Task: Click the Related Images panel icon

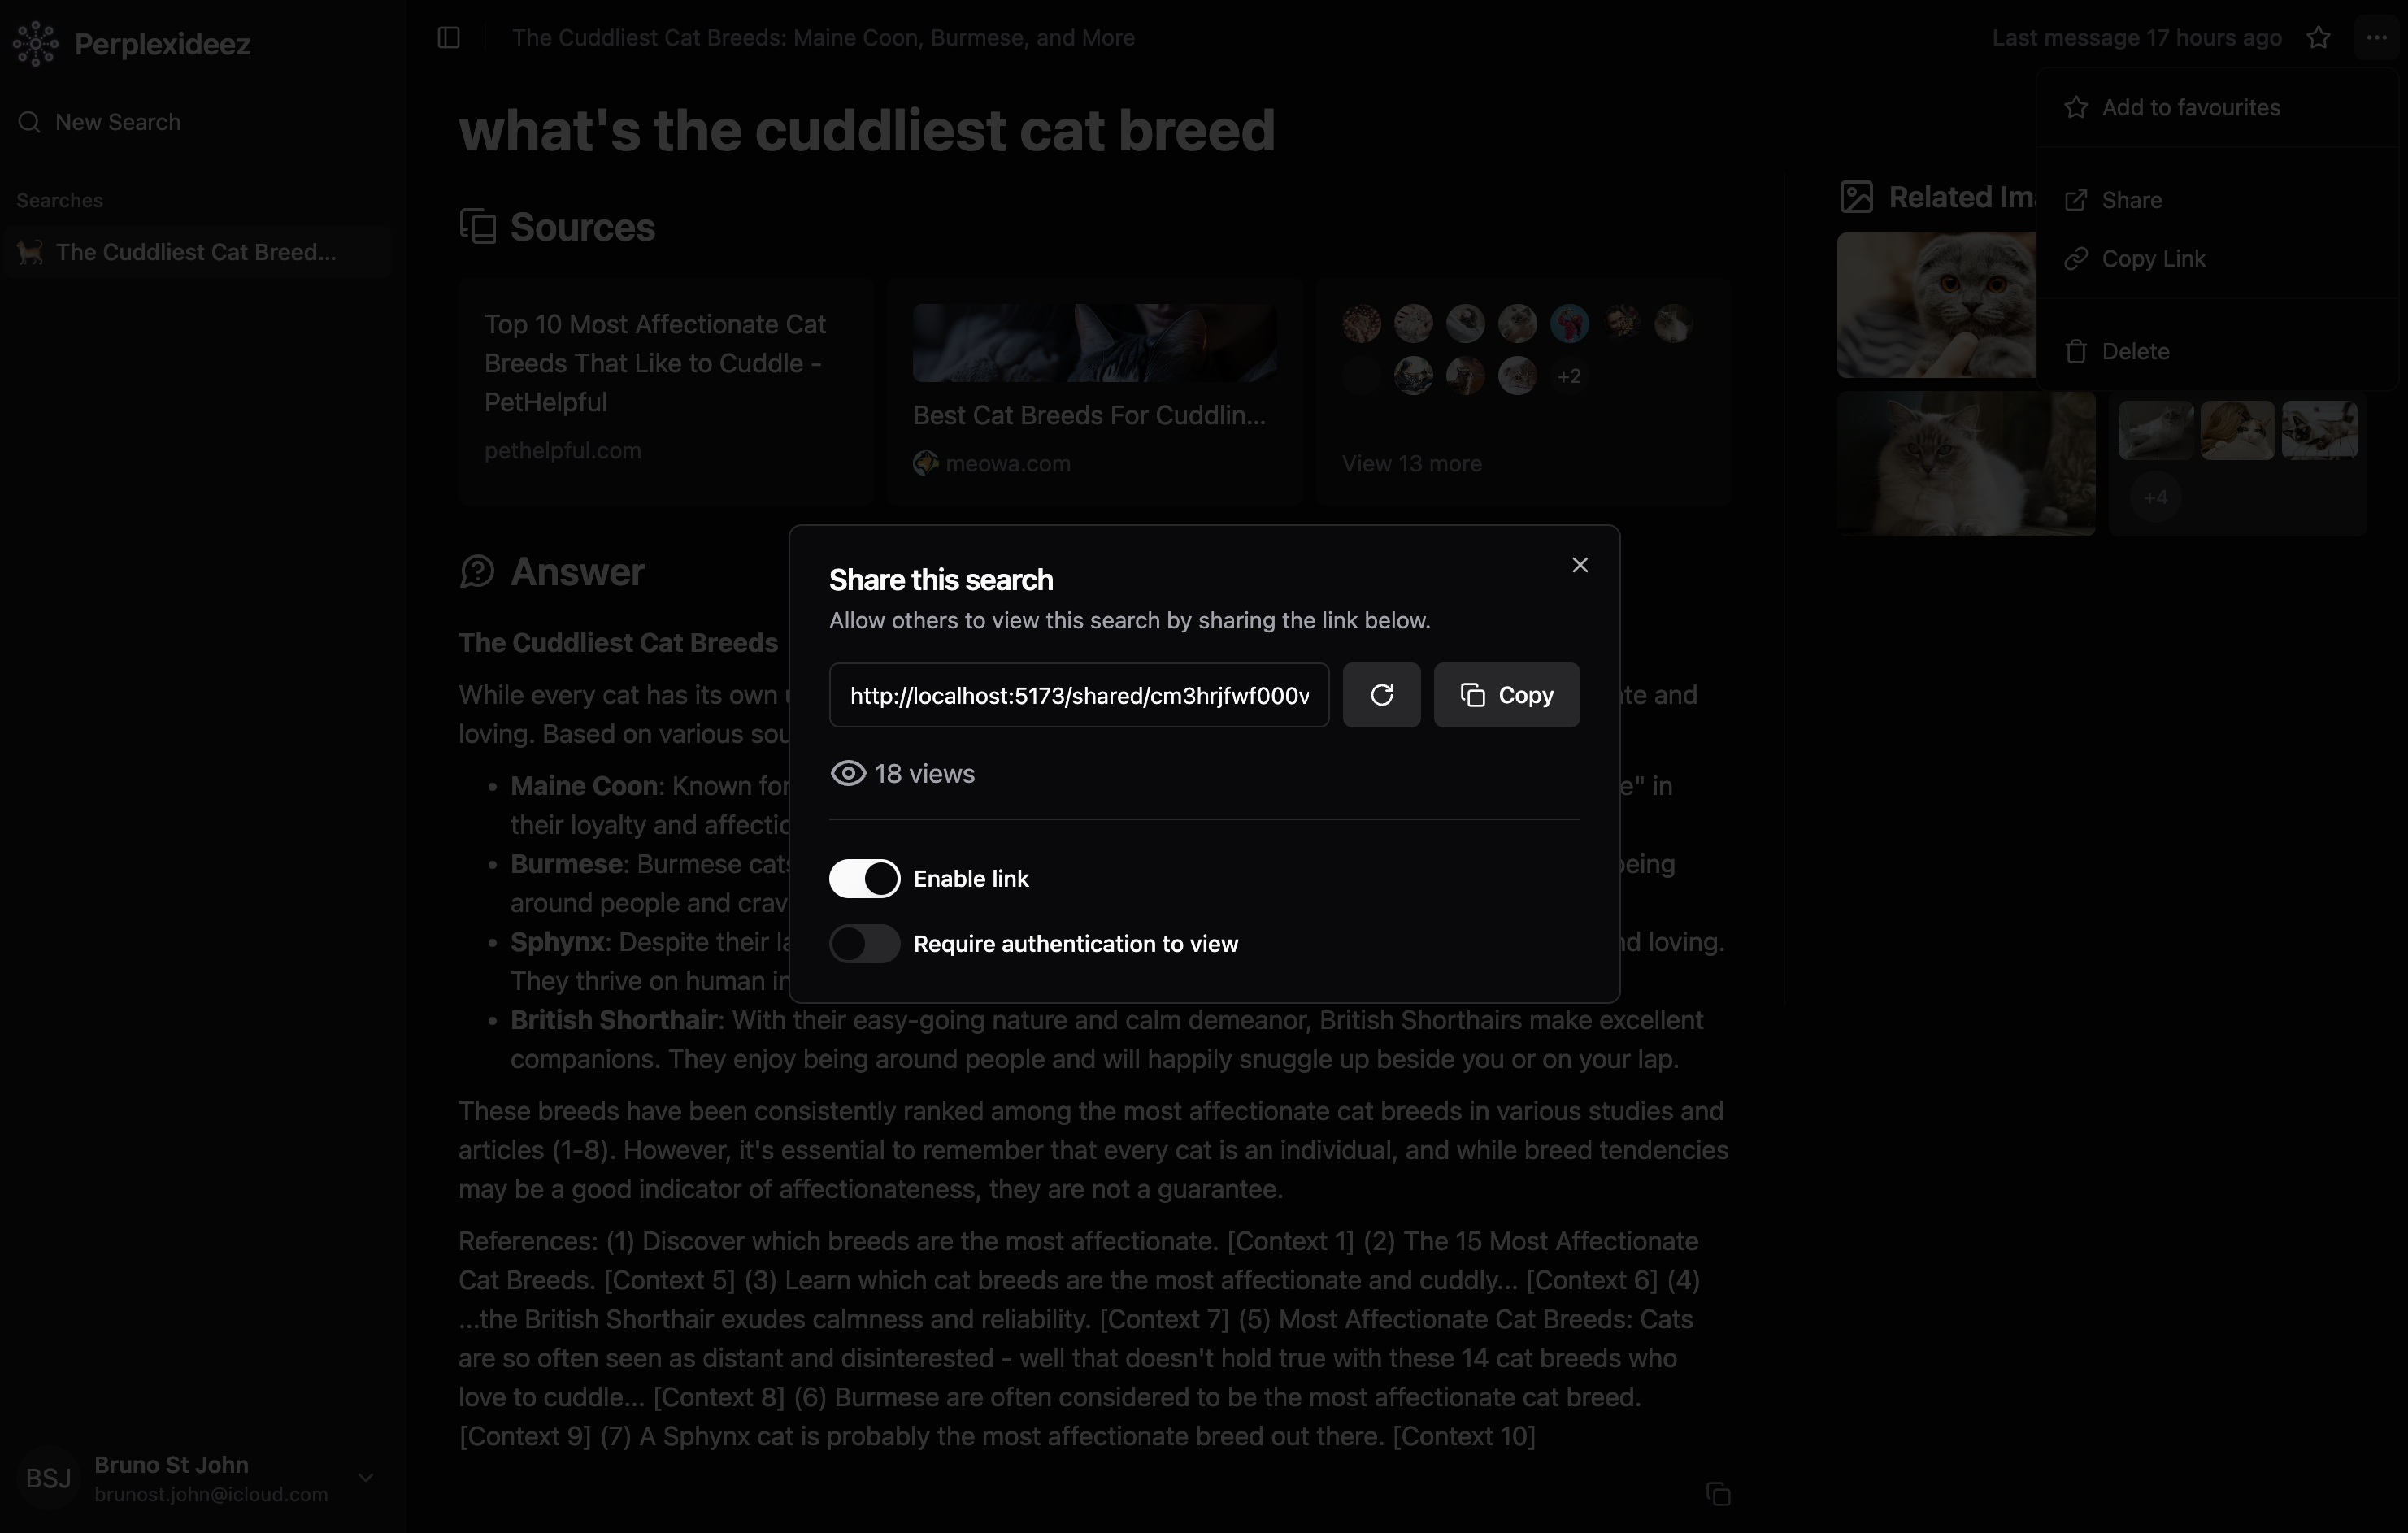Action: coord(1855,195)
